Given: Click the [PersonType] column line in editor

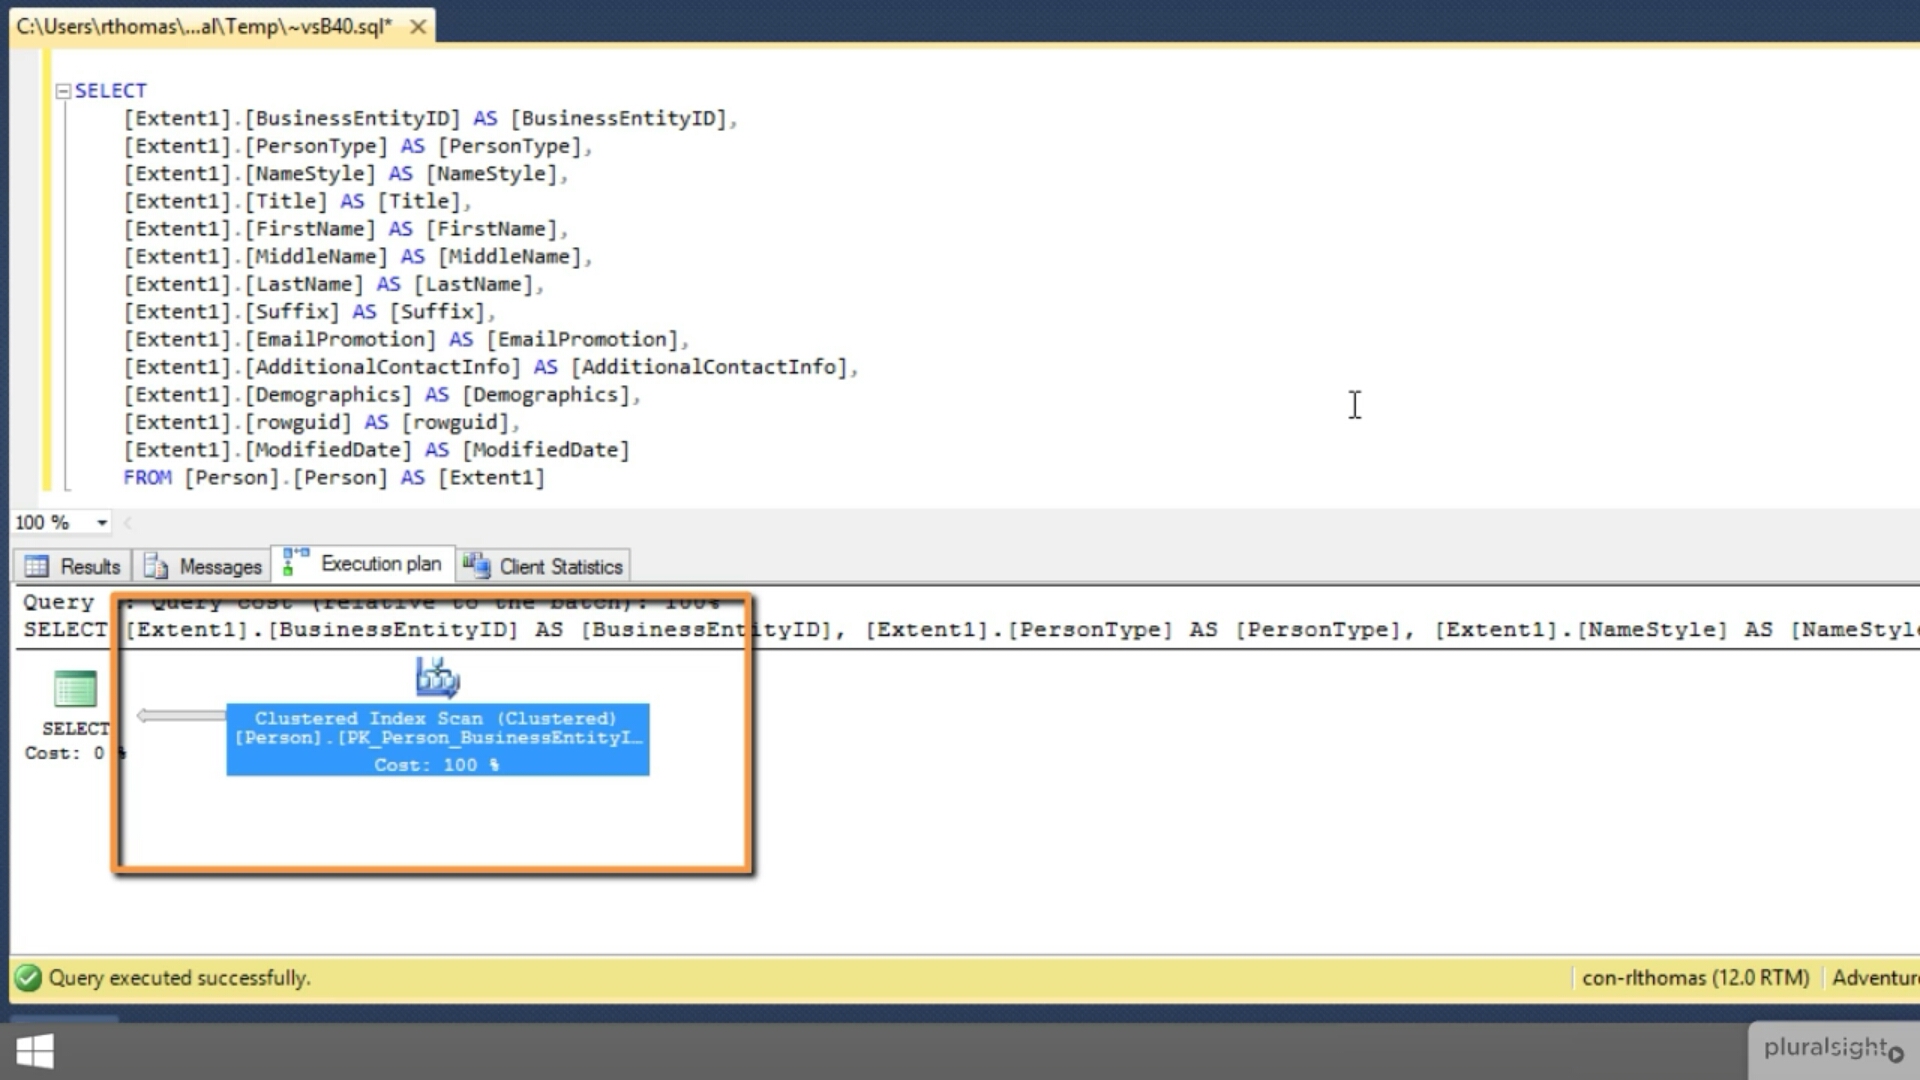Looking at the screenshot, I should 358,147.
